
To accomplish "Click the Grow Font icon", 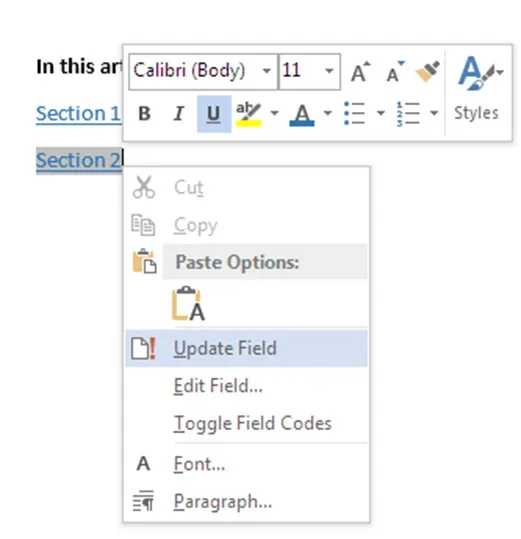I will pyautogui.click(x=361, y=72).
